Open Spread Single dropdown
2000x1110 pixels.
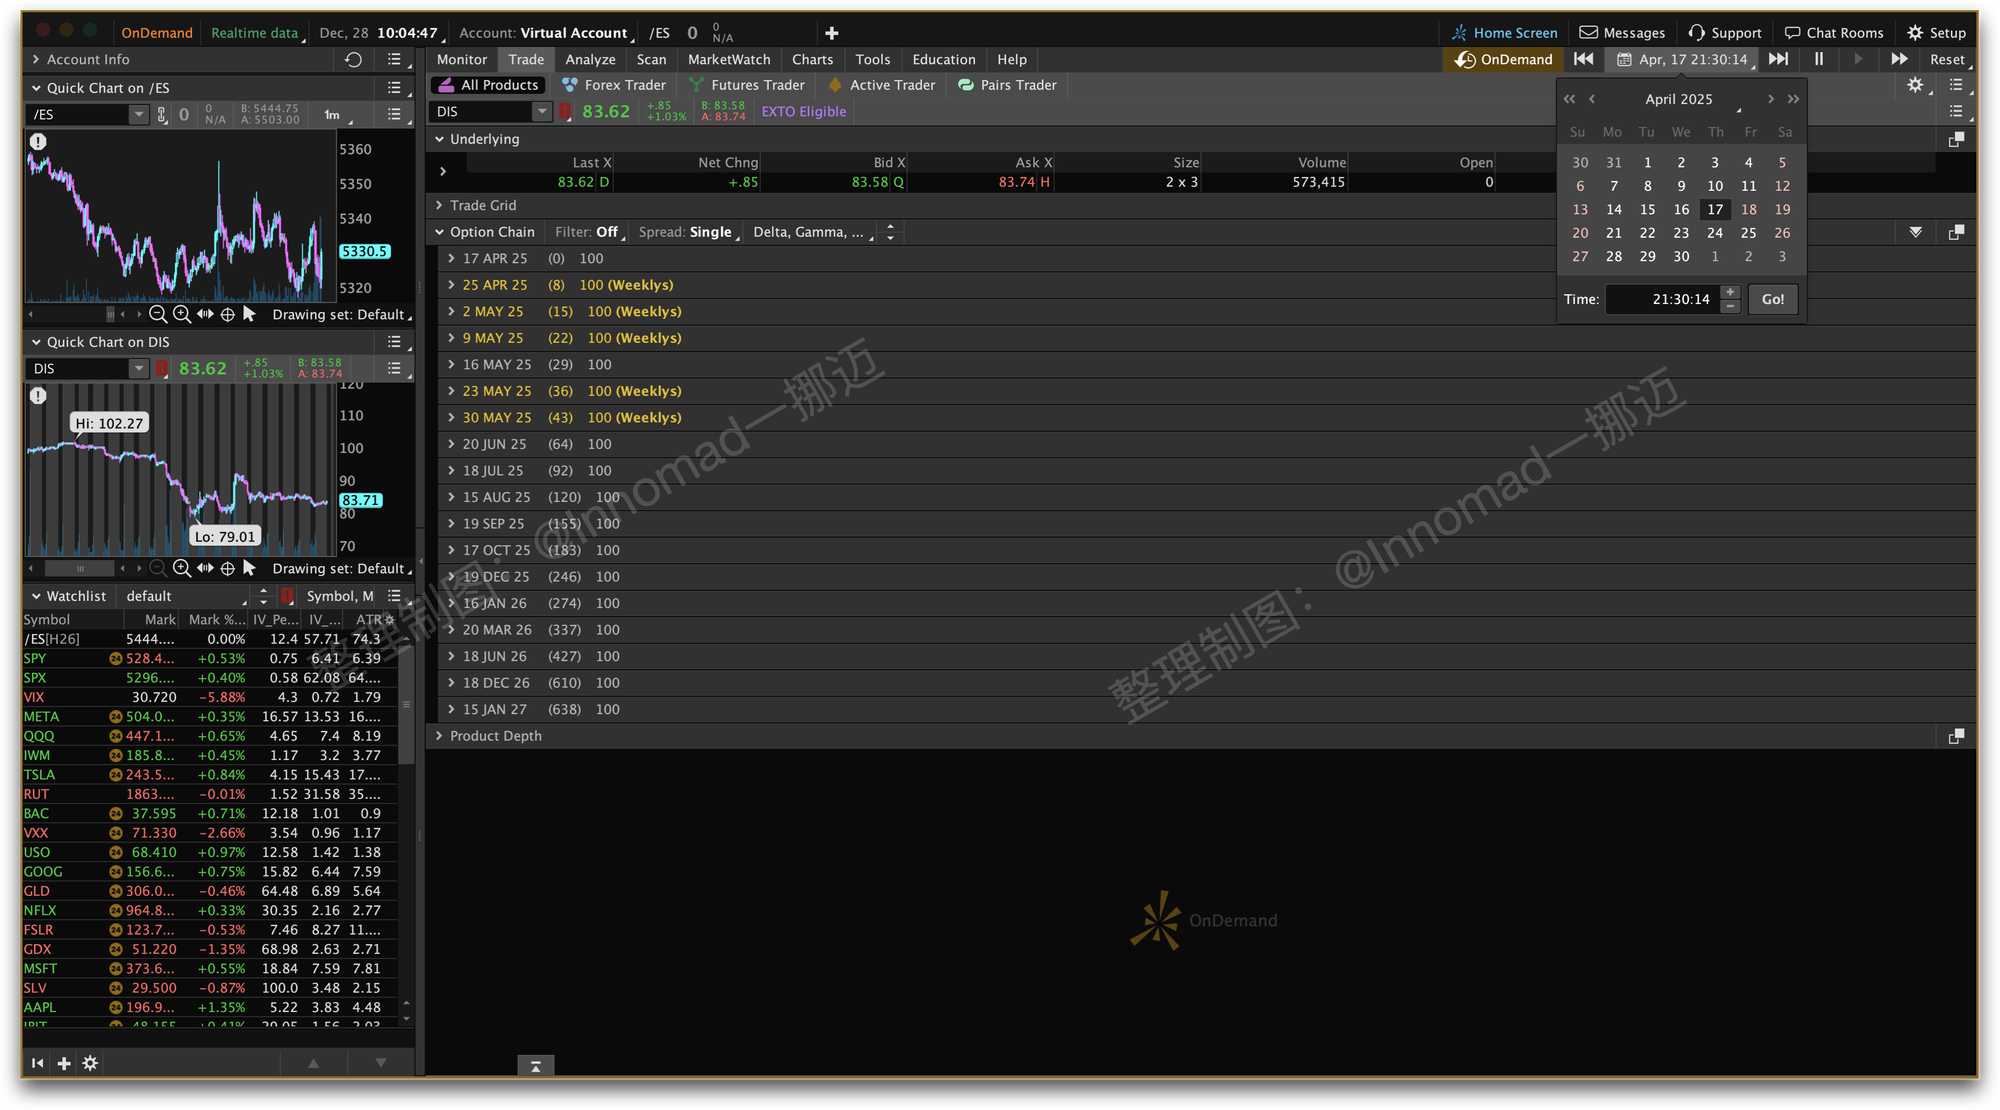pyautogui.click(x=690, y=232)
